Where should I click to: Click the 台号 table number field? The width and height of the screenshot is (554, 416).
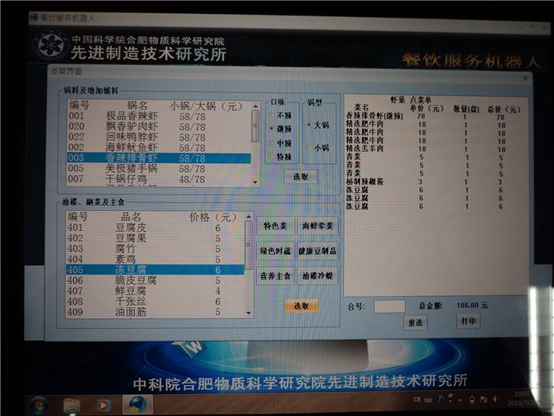(390, 306)
